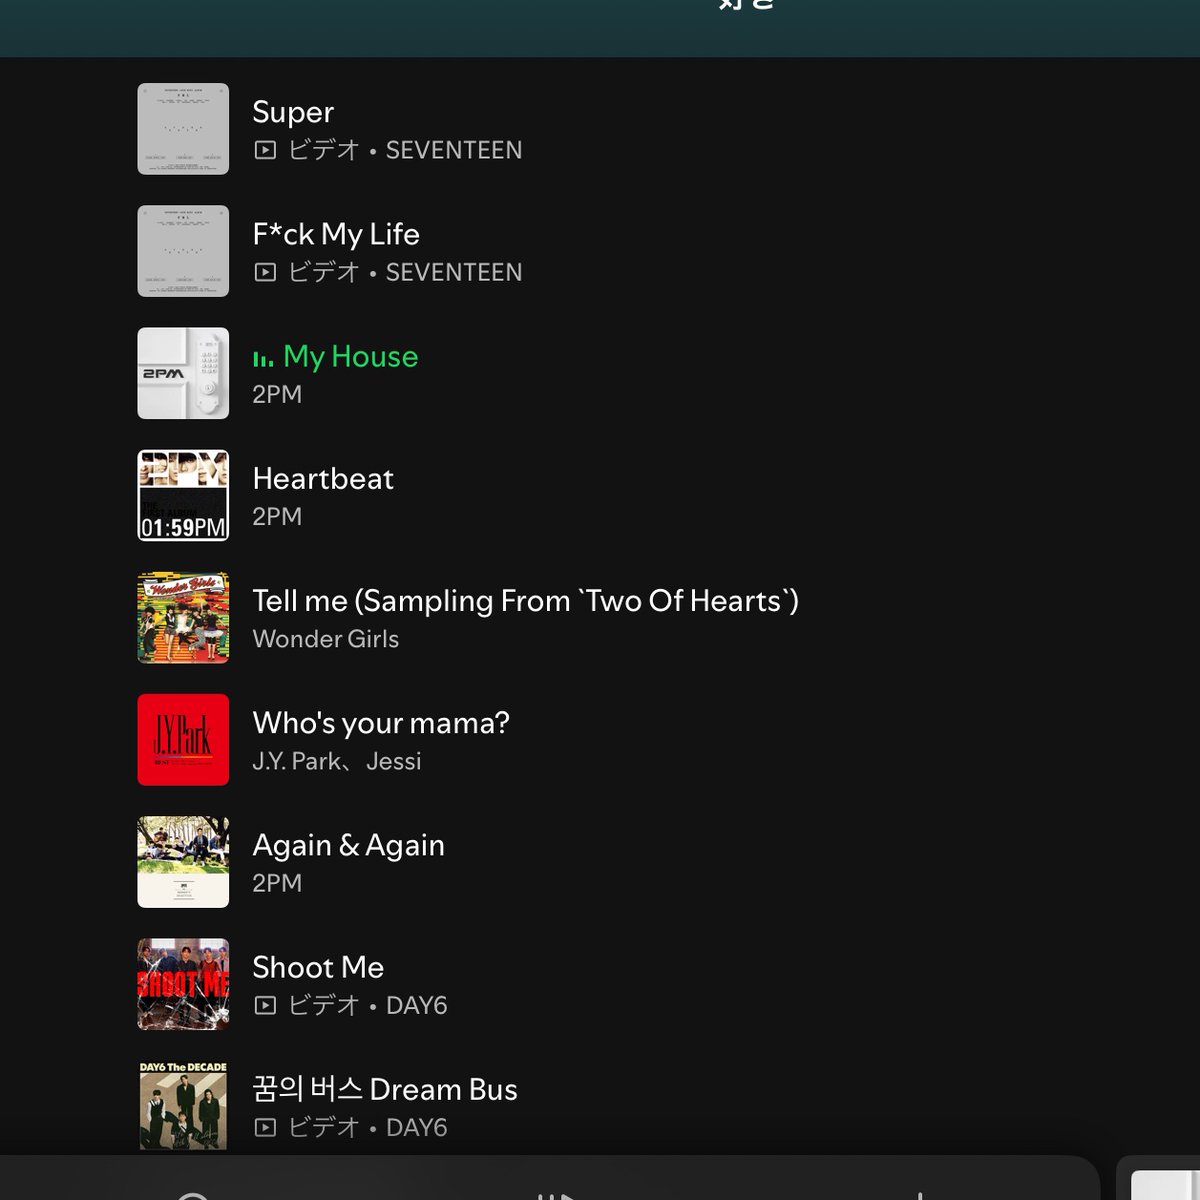The image size is (1200, 1200).
Task: Tap the red J.Y. Park album cover
Action: pyautogui.click(x=183, y=740)
